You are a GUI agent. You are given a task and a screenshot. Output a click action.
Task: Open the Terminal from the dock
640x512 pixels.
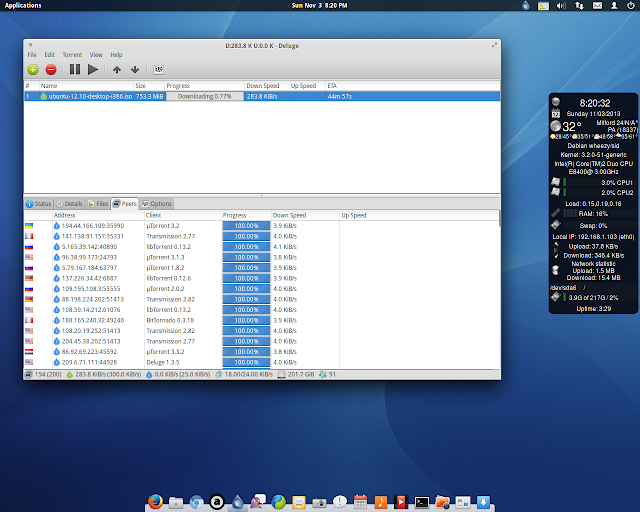[422, 503]
